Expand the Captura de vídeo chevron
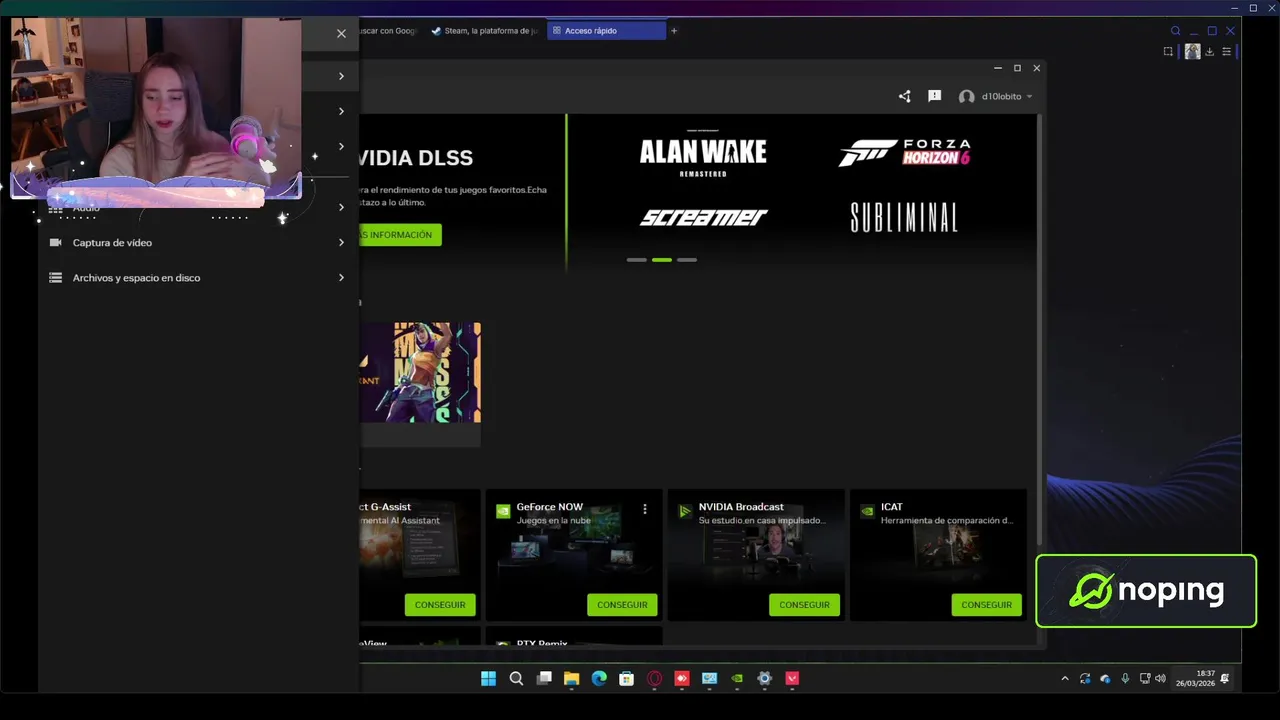 tap(341, 243)
